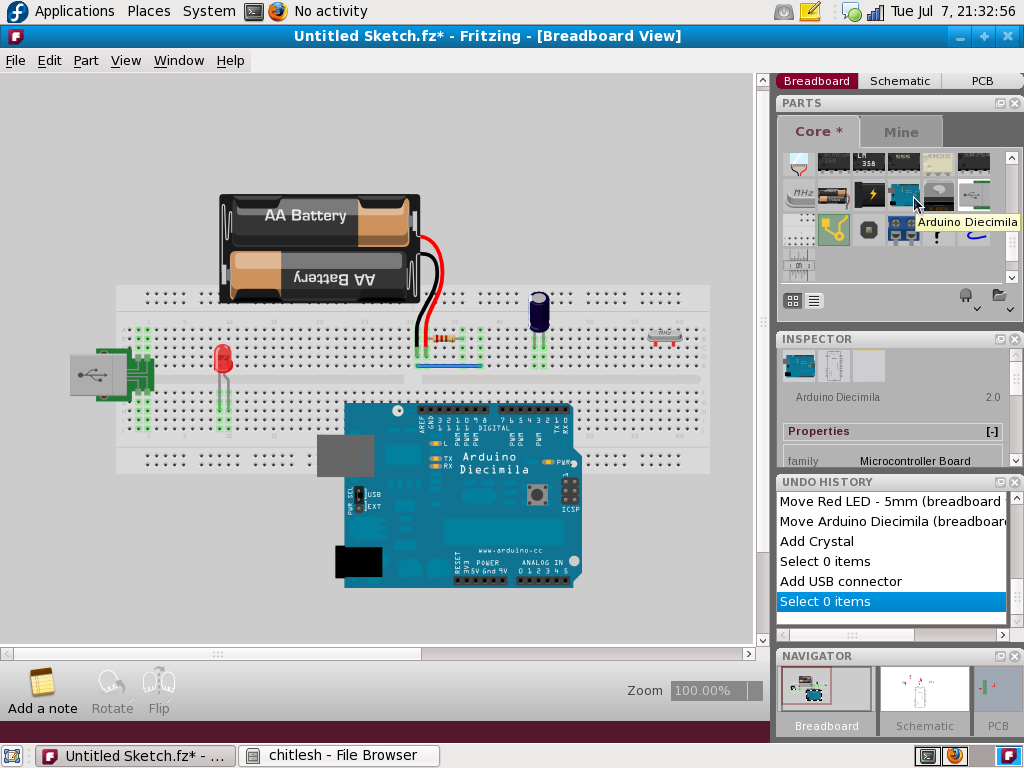Image resolution: width=1024 pixels, height=768 pixels.
Task: Choose the pushbutton part icon
Action: [x=869, y=231]
